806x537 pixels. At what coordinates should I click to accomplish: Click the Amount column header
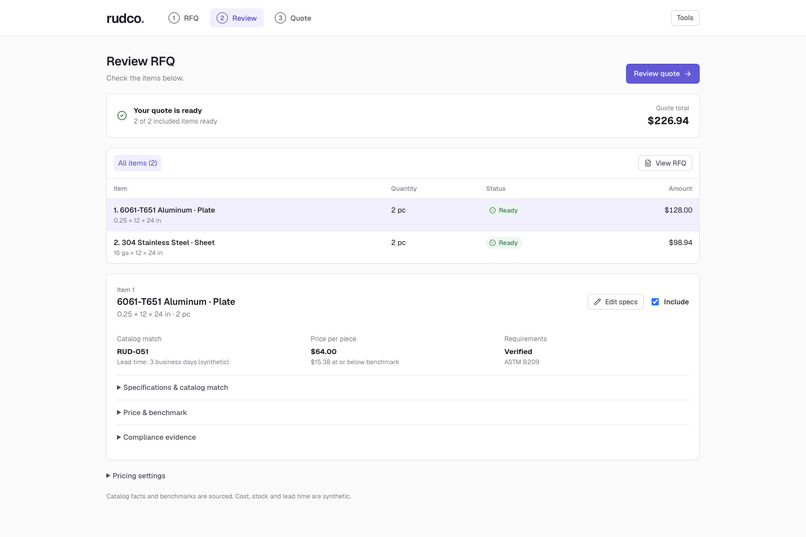(680, 189)
